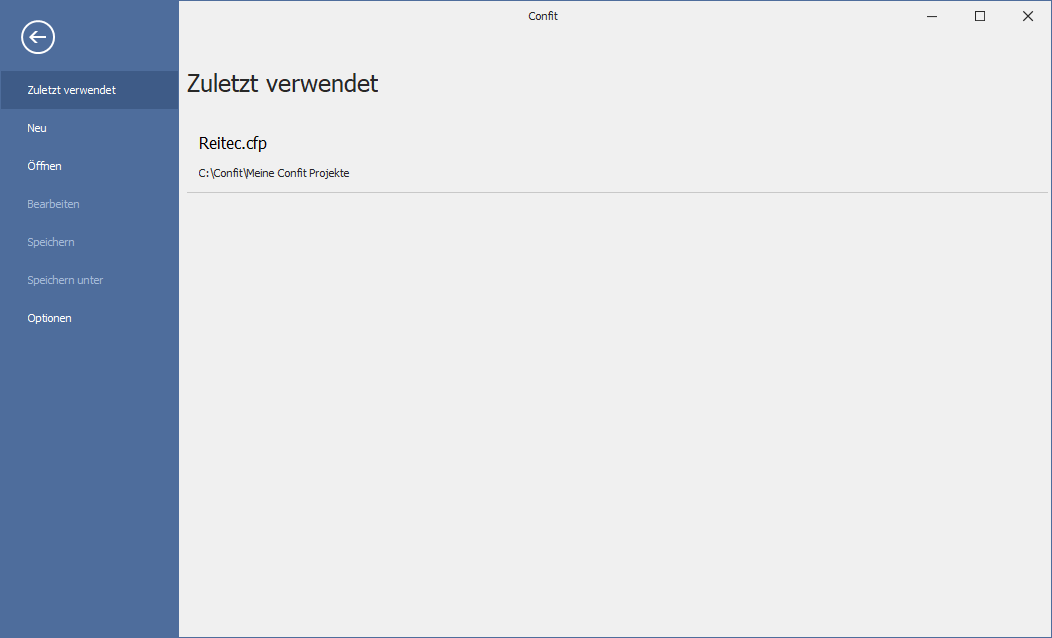The height and width of the screenshot is (638, 1052).
Task: Click the Confit title in the title bar
Action: pos(543,16)
